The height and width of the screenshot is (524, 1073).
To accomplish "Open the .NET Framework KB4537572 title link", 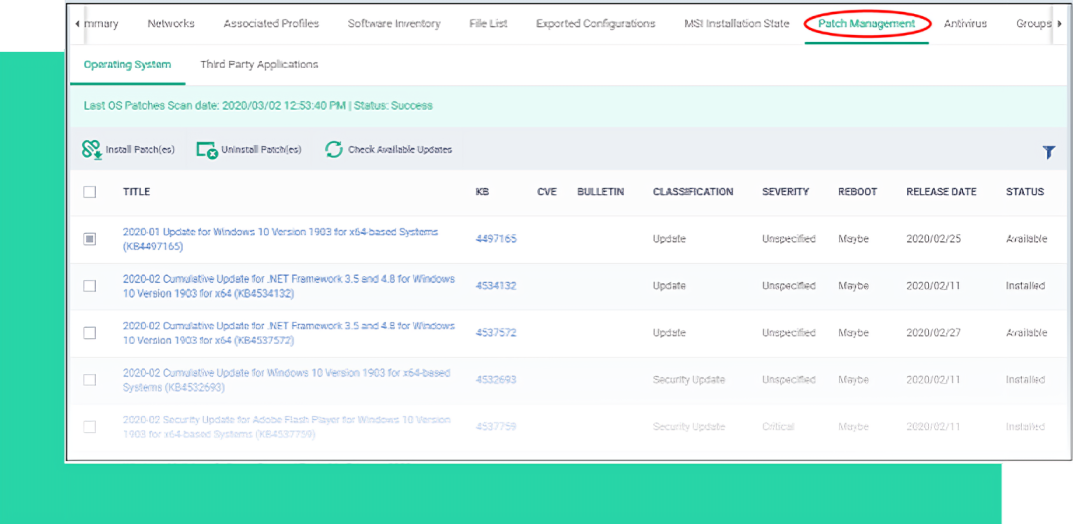I will (289, 332).
